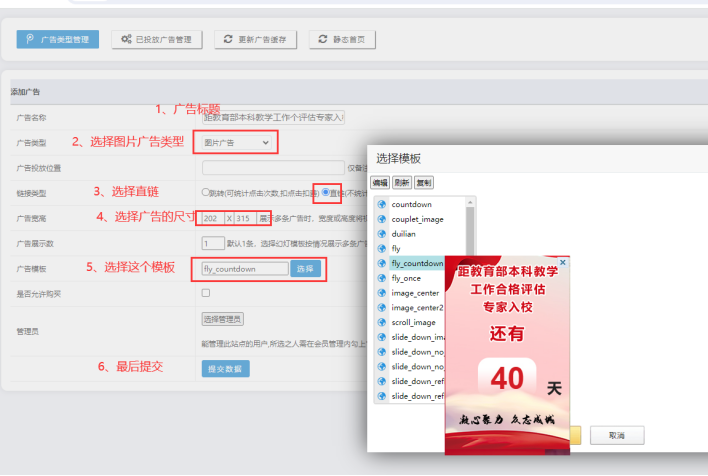
Task: Click the 更新广告缓存 refresh button
Action: click(x=255, y=39)
